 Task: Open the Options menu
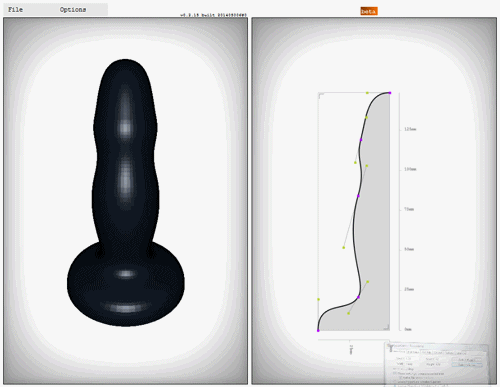tap(73, 10)
